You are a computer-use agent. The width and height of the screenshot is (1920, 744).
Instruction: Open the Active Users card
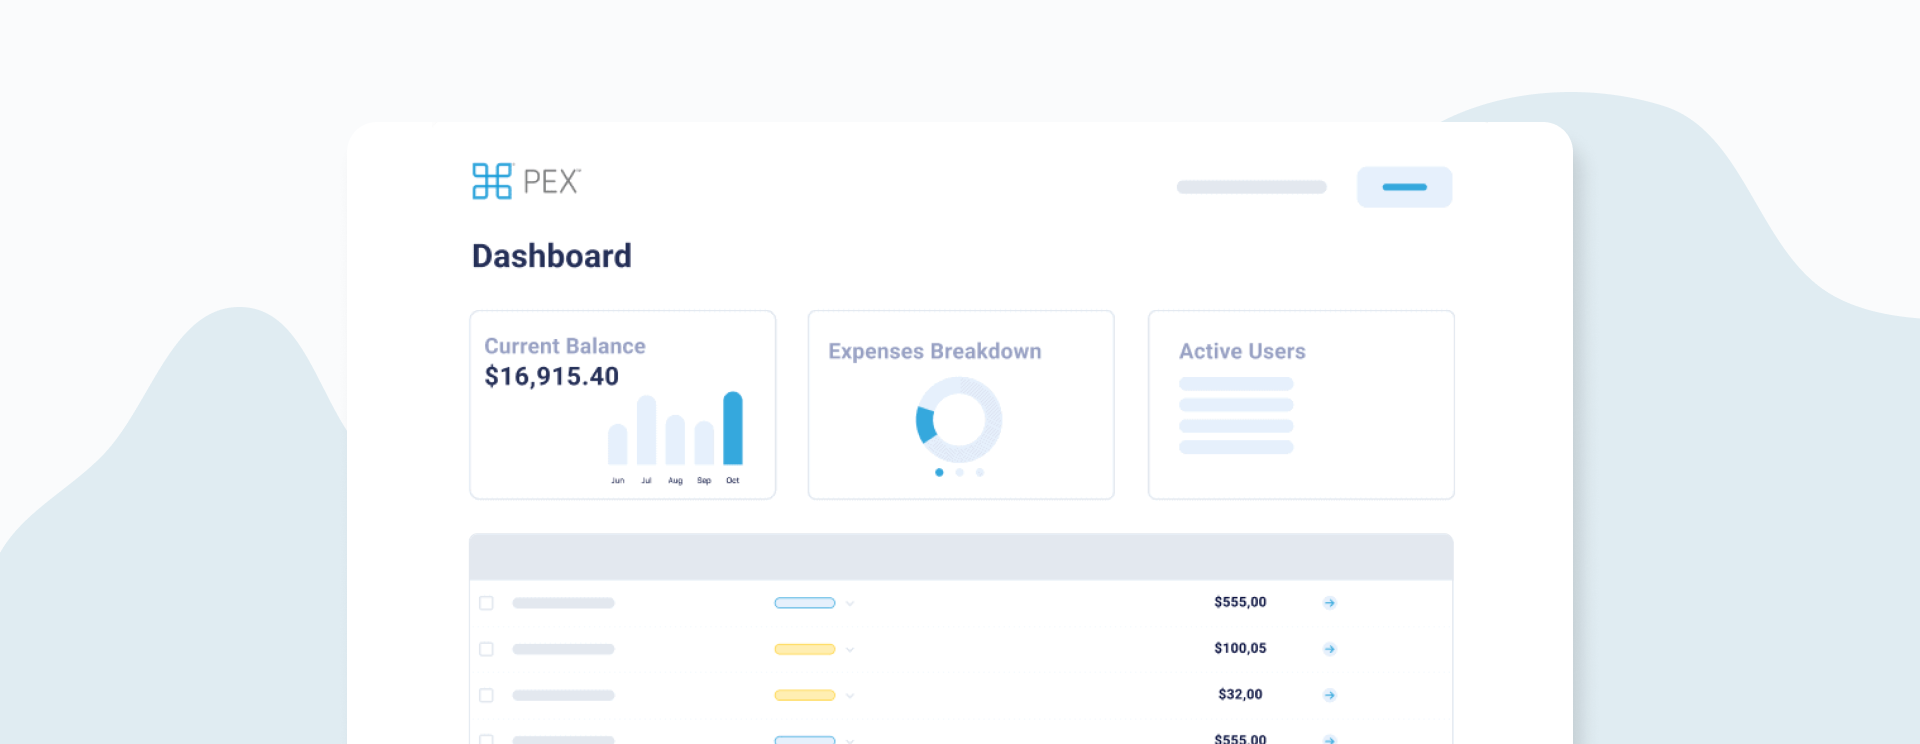click(x=1300, y=404)
